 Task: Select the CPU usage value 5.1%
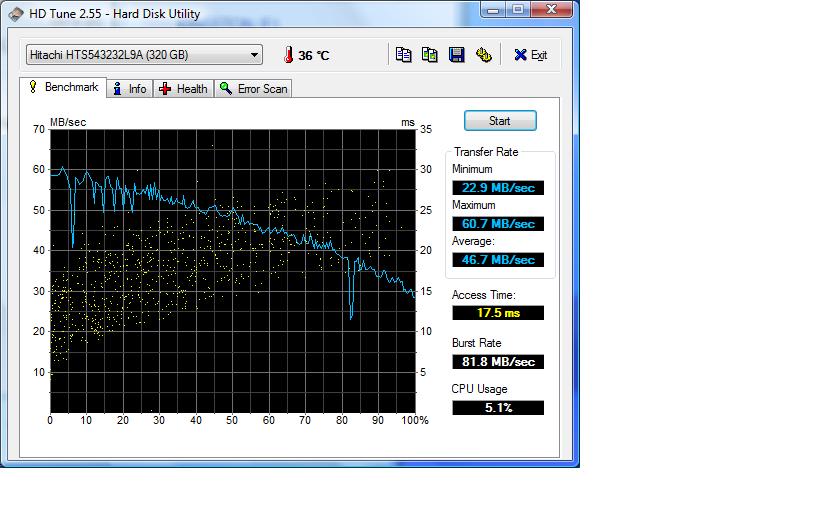click(x=498, y=408)
